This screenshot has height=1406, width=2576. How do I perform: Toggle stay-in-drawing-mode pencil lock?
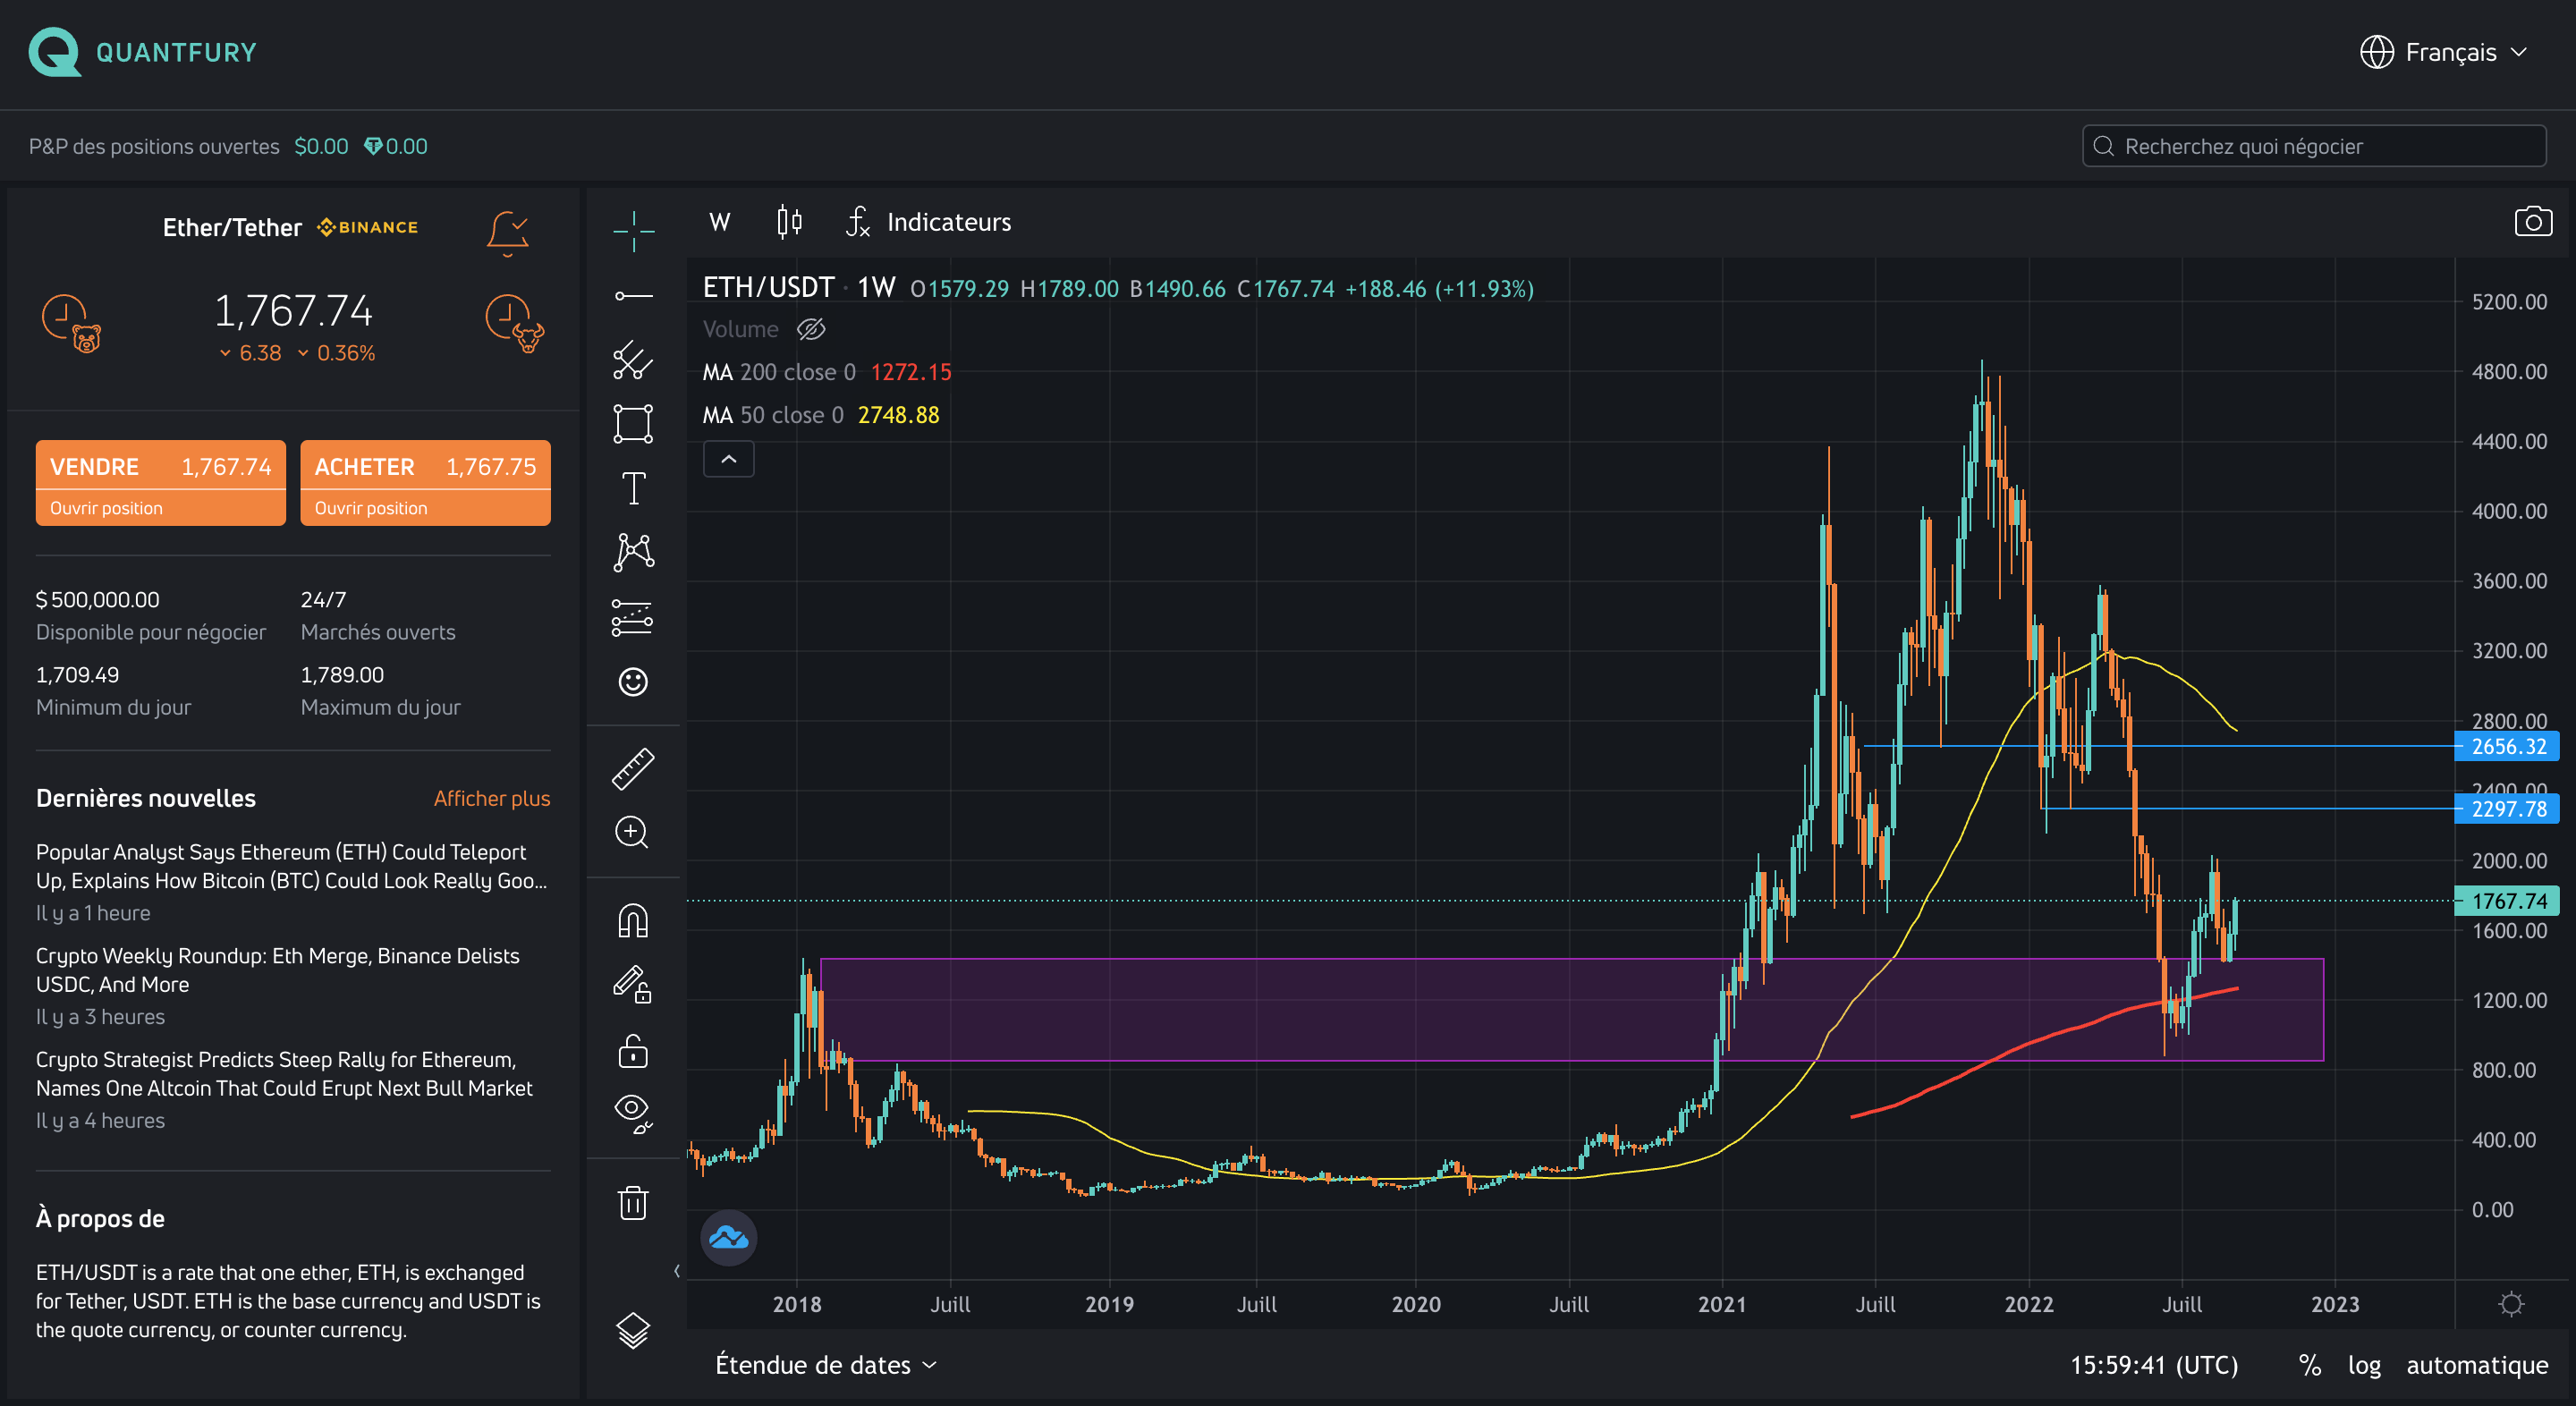click(633, 984)
